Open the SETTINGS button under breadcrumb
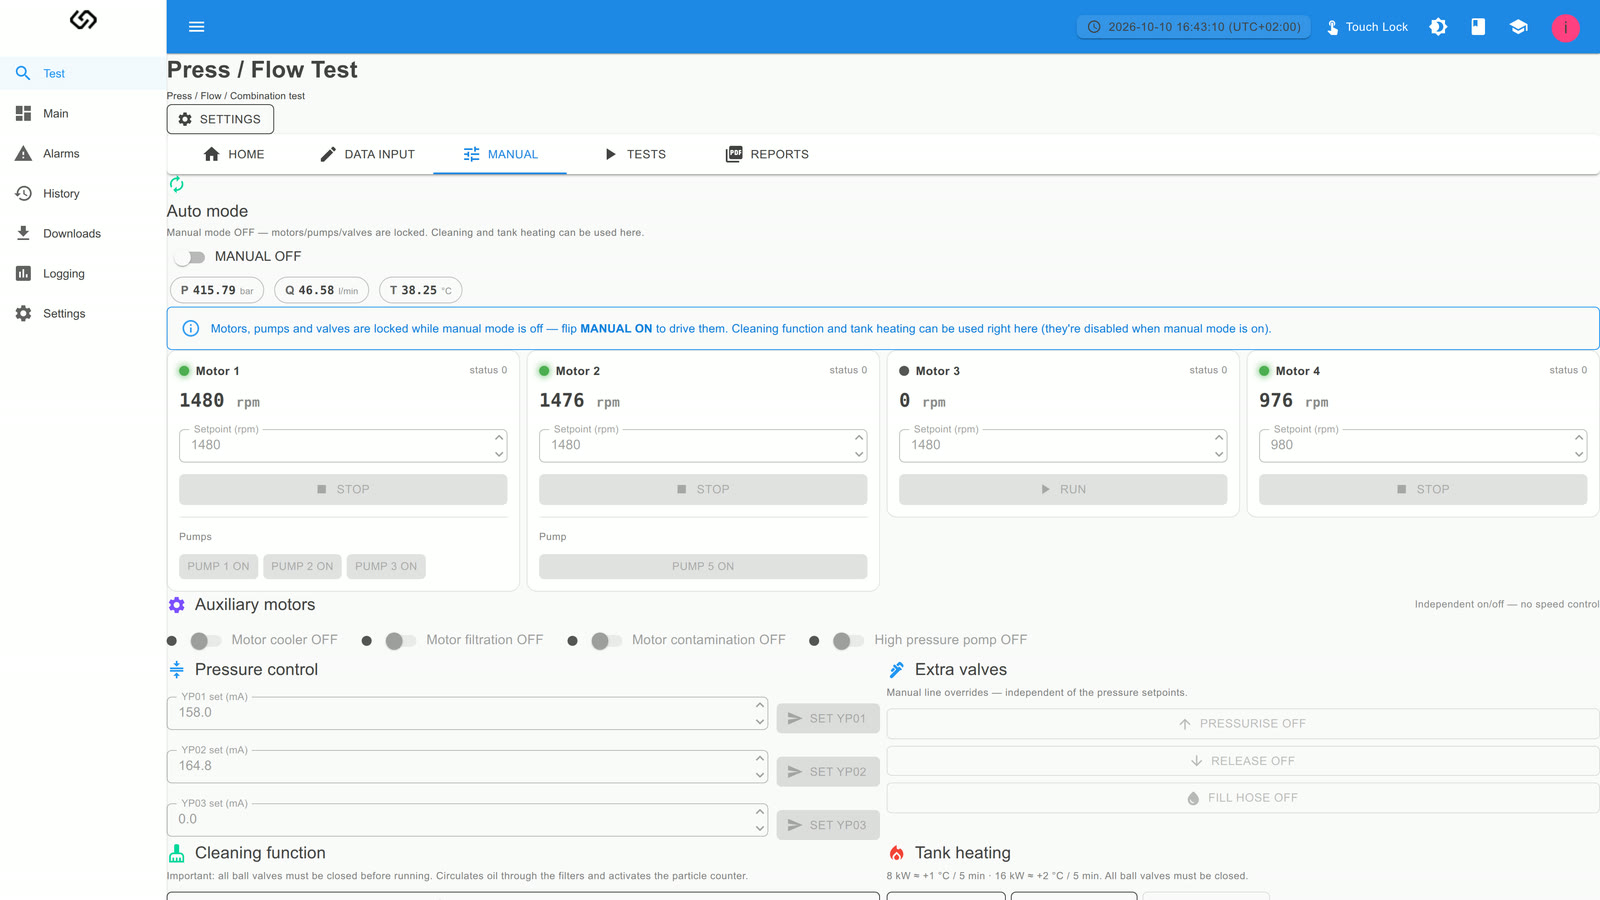This screenshot has height=900, width=1600. pyautogui.click(x=220, y=119)
